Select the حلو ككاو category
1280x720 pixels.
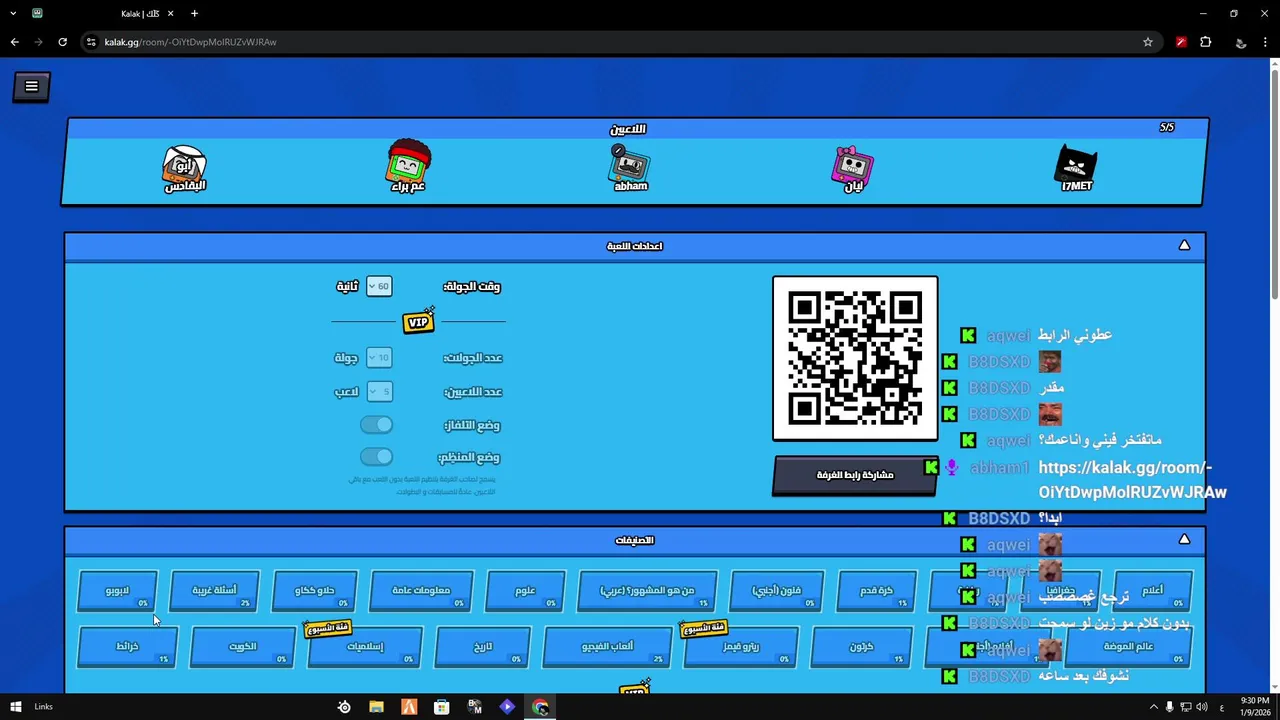(315, 590)
